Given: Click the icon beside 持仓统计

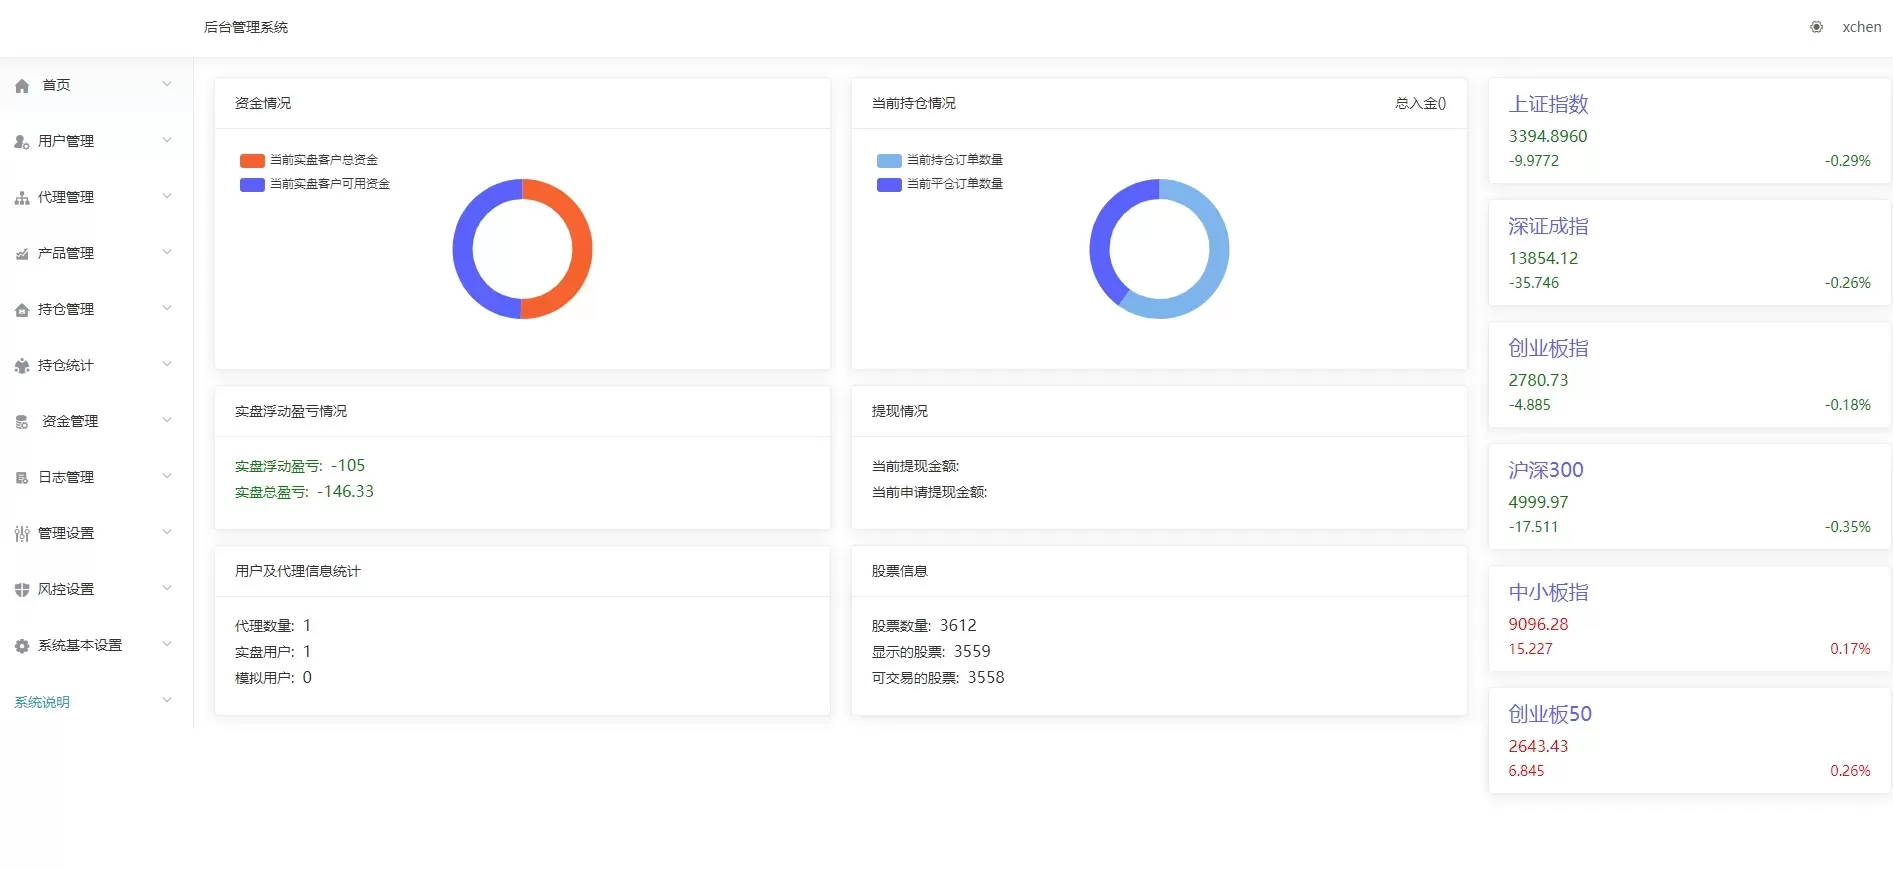Looking at the screenshot, I should tap(21, 366).
